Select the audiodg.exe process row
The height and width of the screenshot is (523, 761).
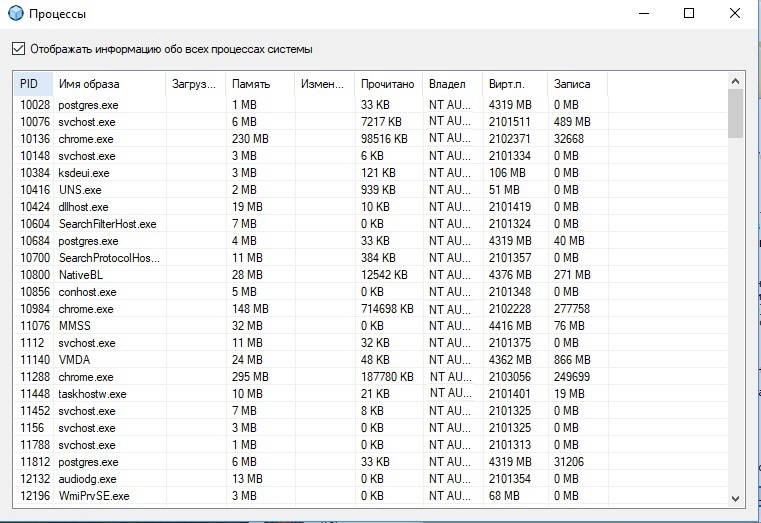click(87, 479)
